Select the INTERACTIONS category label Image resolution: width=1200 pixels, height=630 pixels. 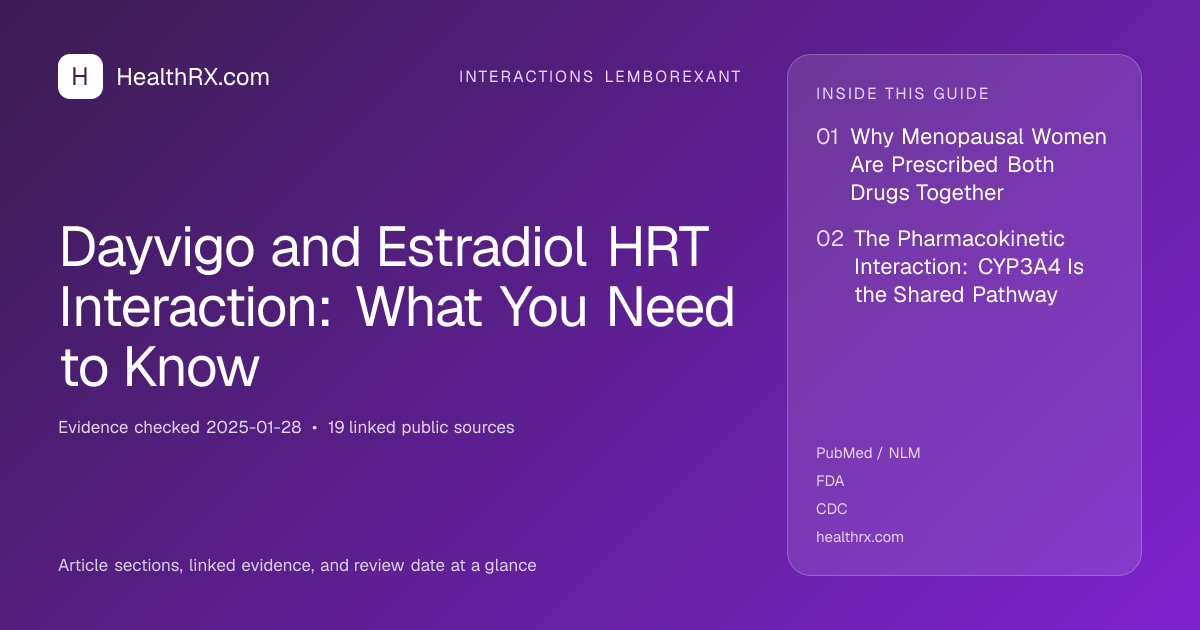pos(526,77)
